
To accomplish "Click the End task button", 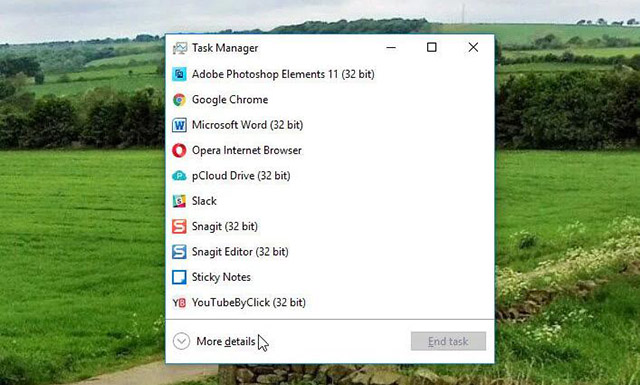I will [x=448, y=341].
